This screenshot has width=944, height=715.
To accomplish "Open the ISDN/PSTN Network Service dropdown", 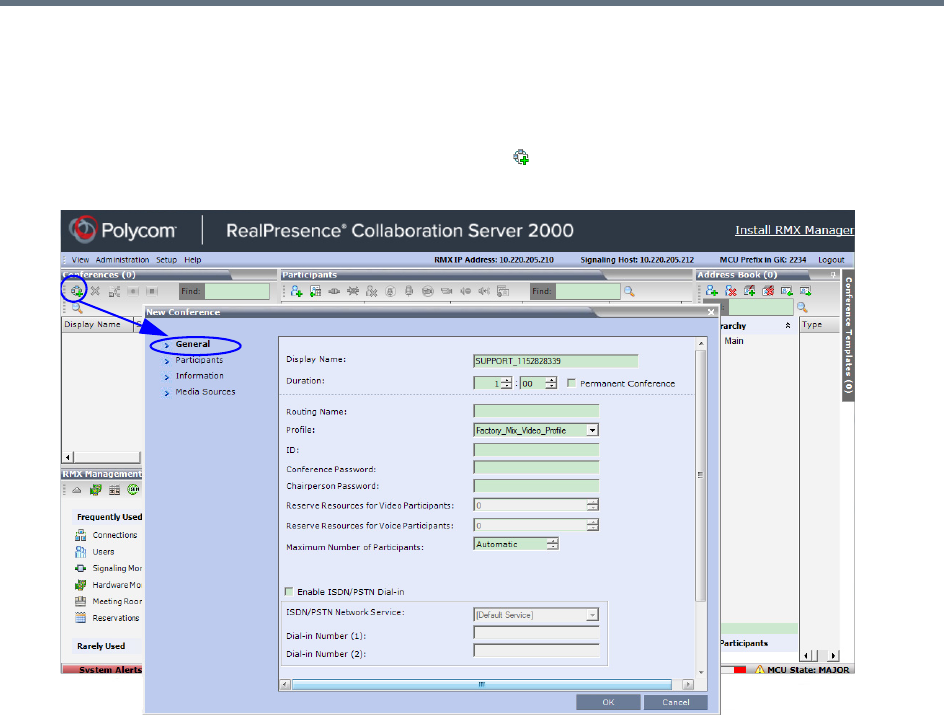I will coord(592,615).
